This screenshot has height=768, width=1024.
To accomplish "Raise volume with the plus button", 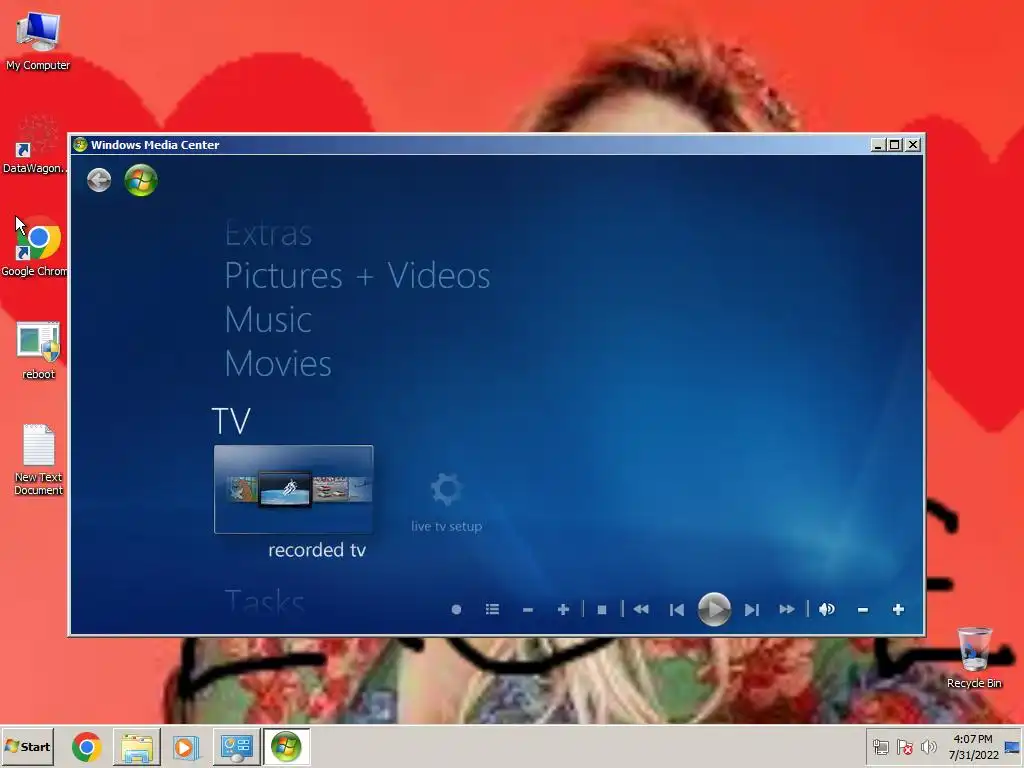I will click(899, 609).
